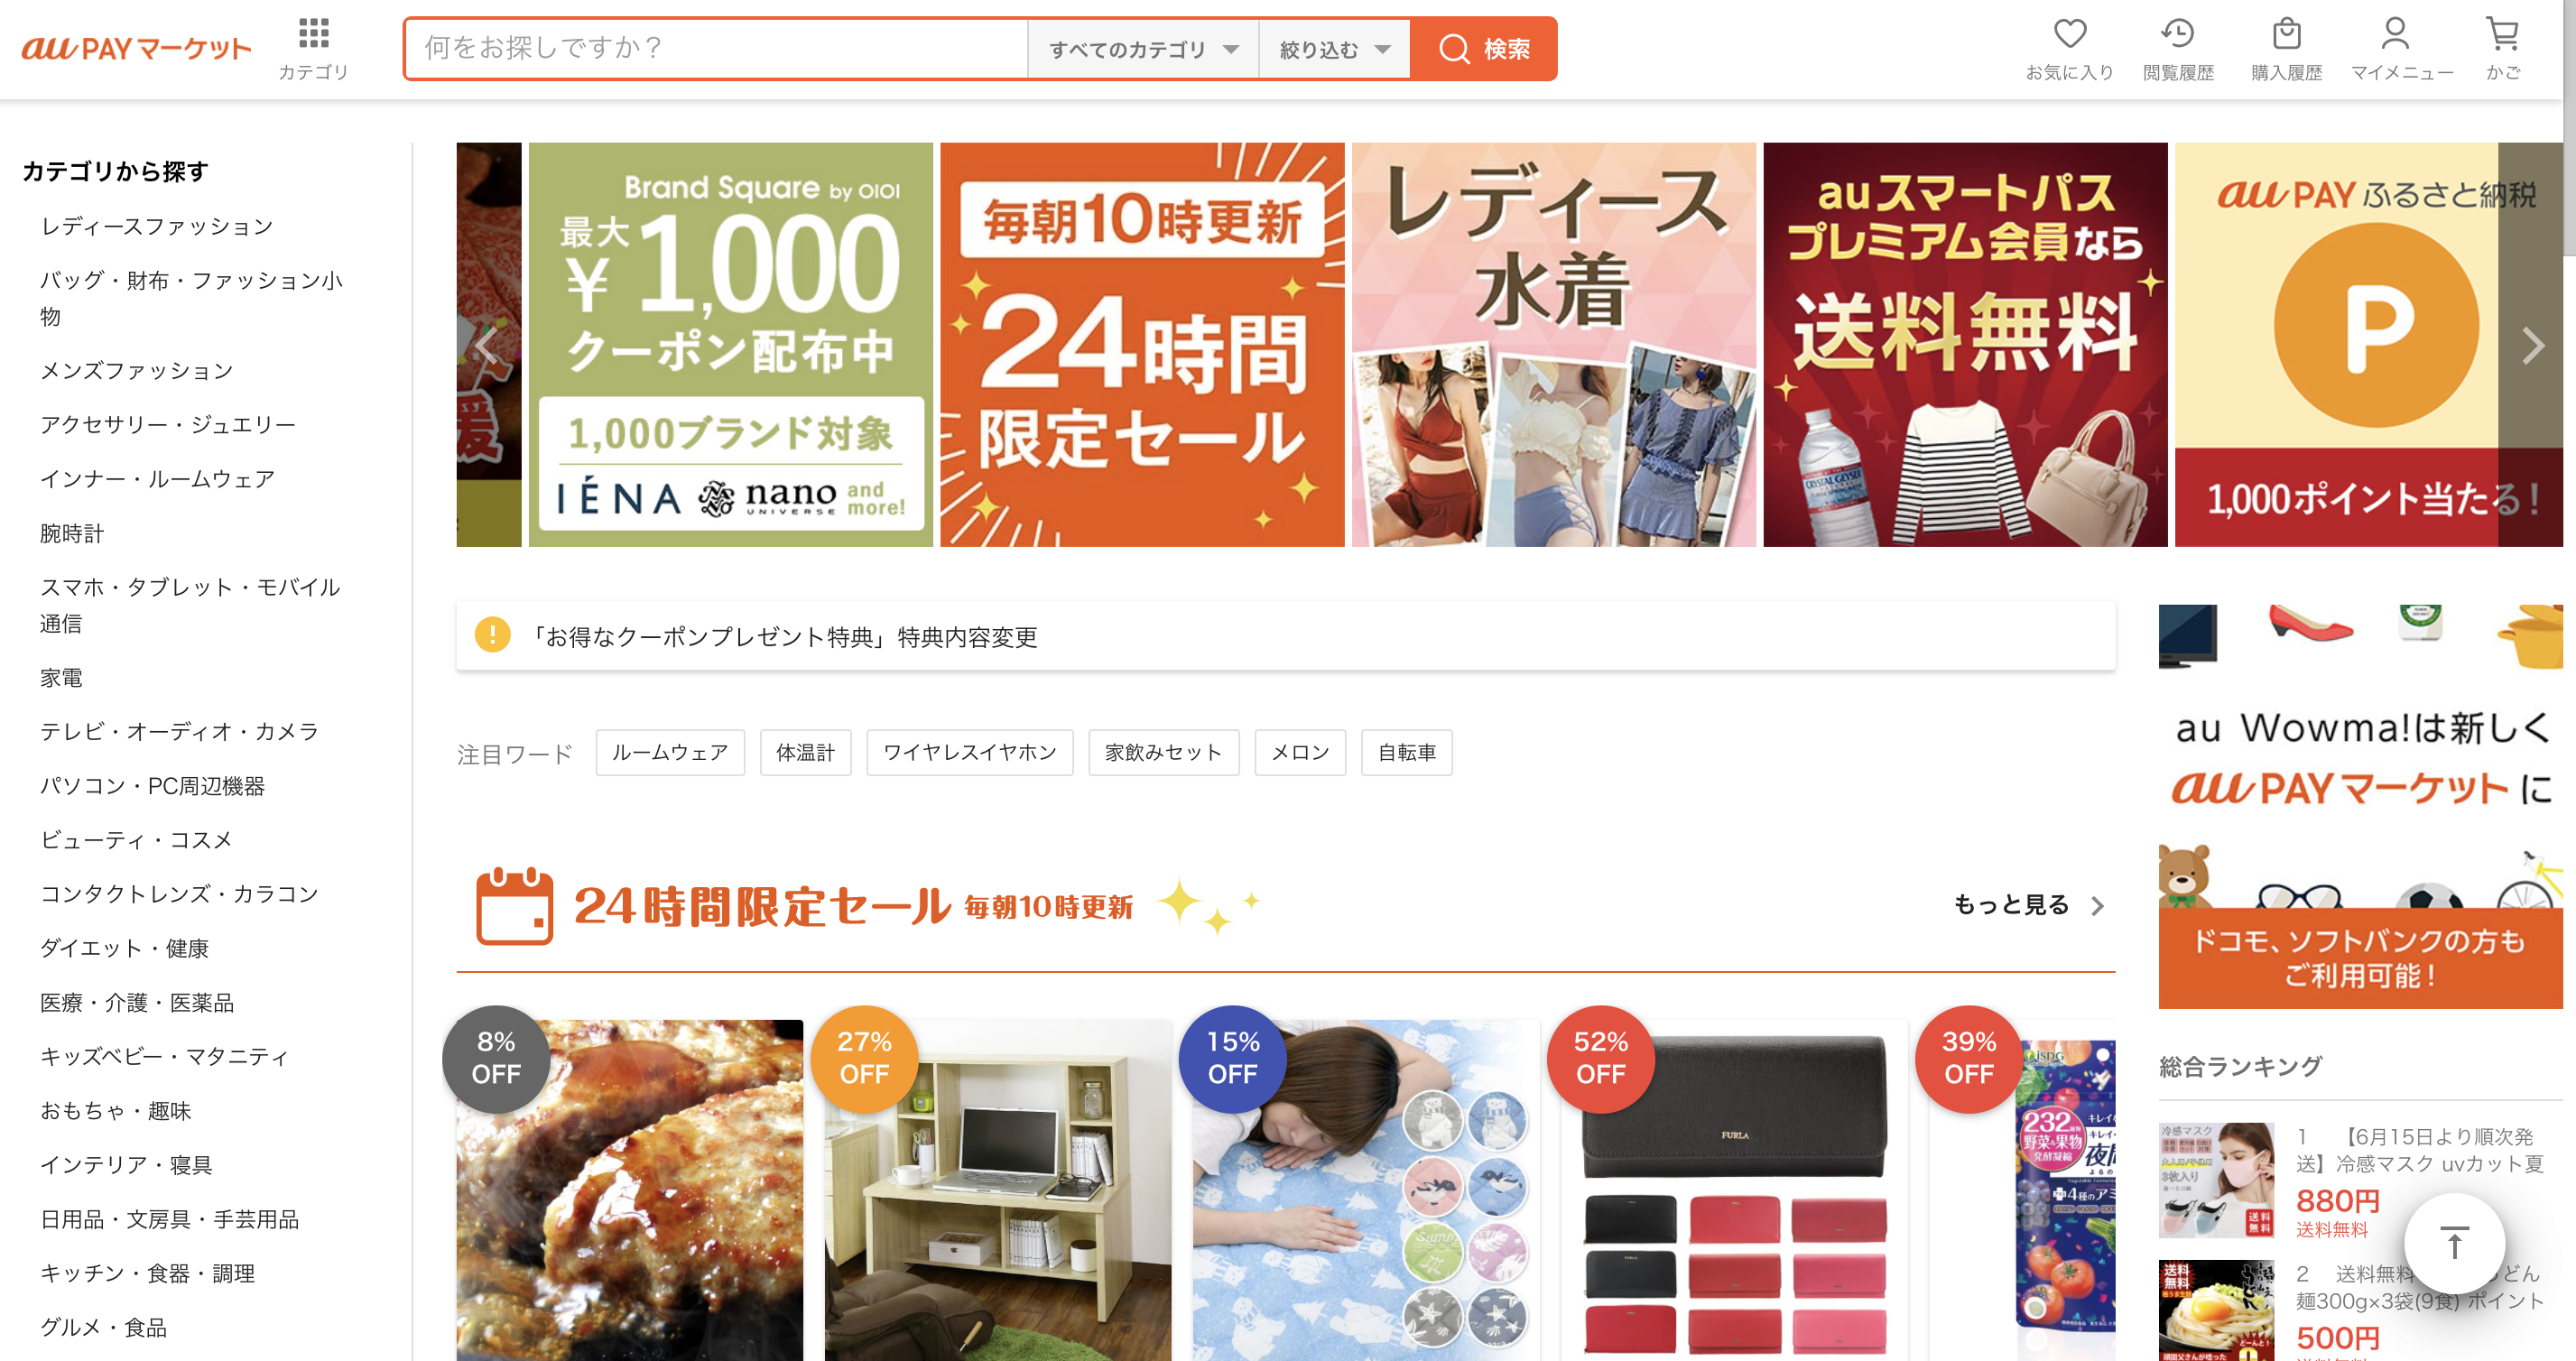
Task: Select インテリア・寝具 category
Action: 126,1164
